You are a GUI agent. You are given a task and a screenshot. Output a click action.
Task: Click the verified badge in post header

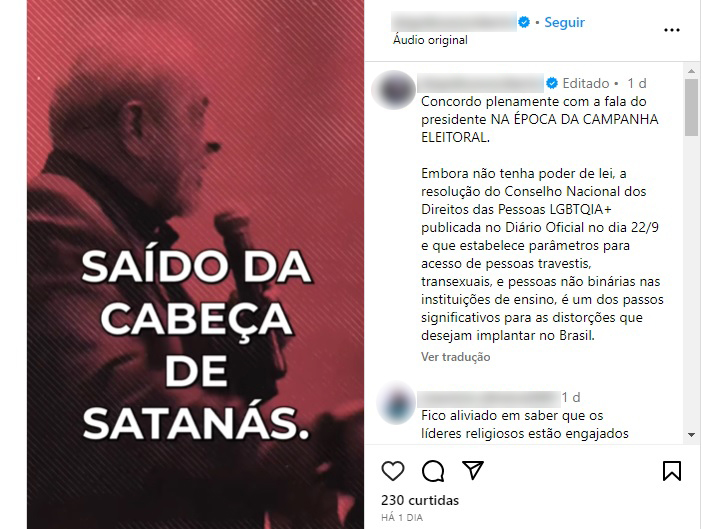(524, 22)
